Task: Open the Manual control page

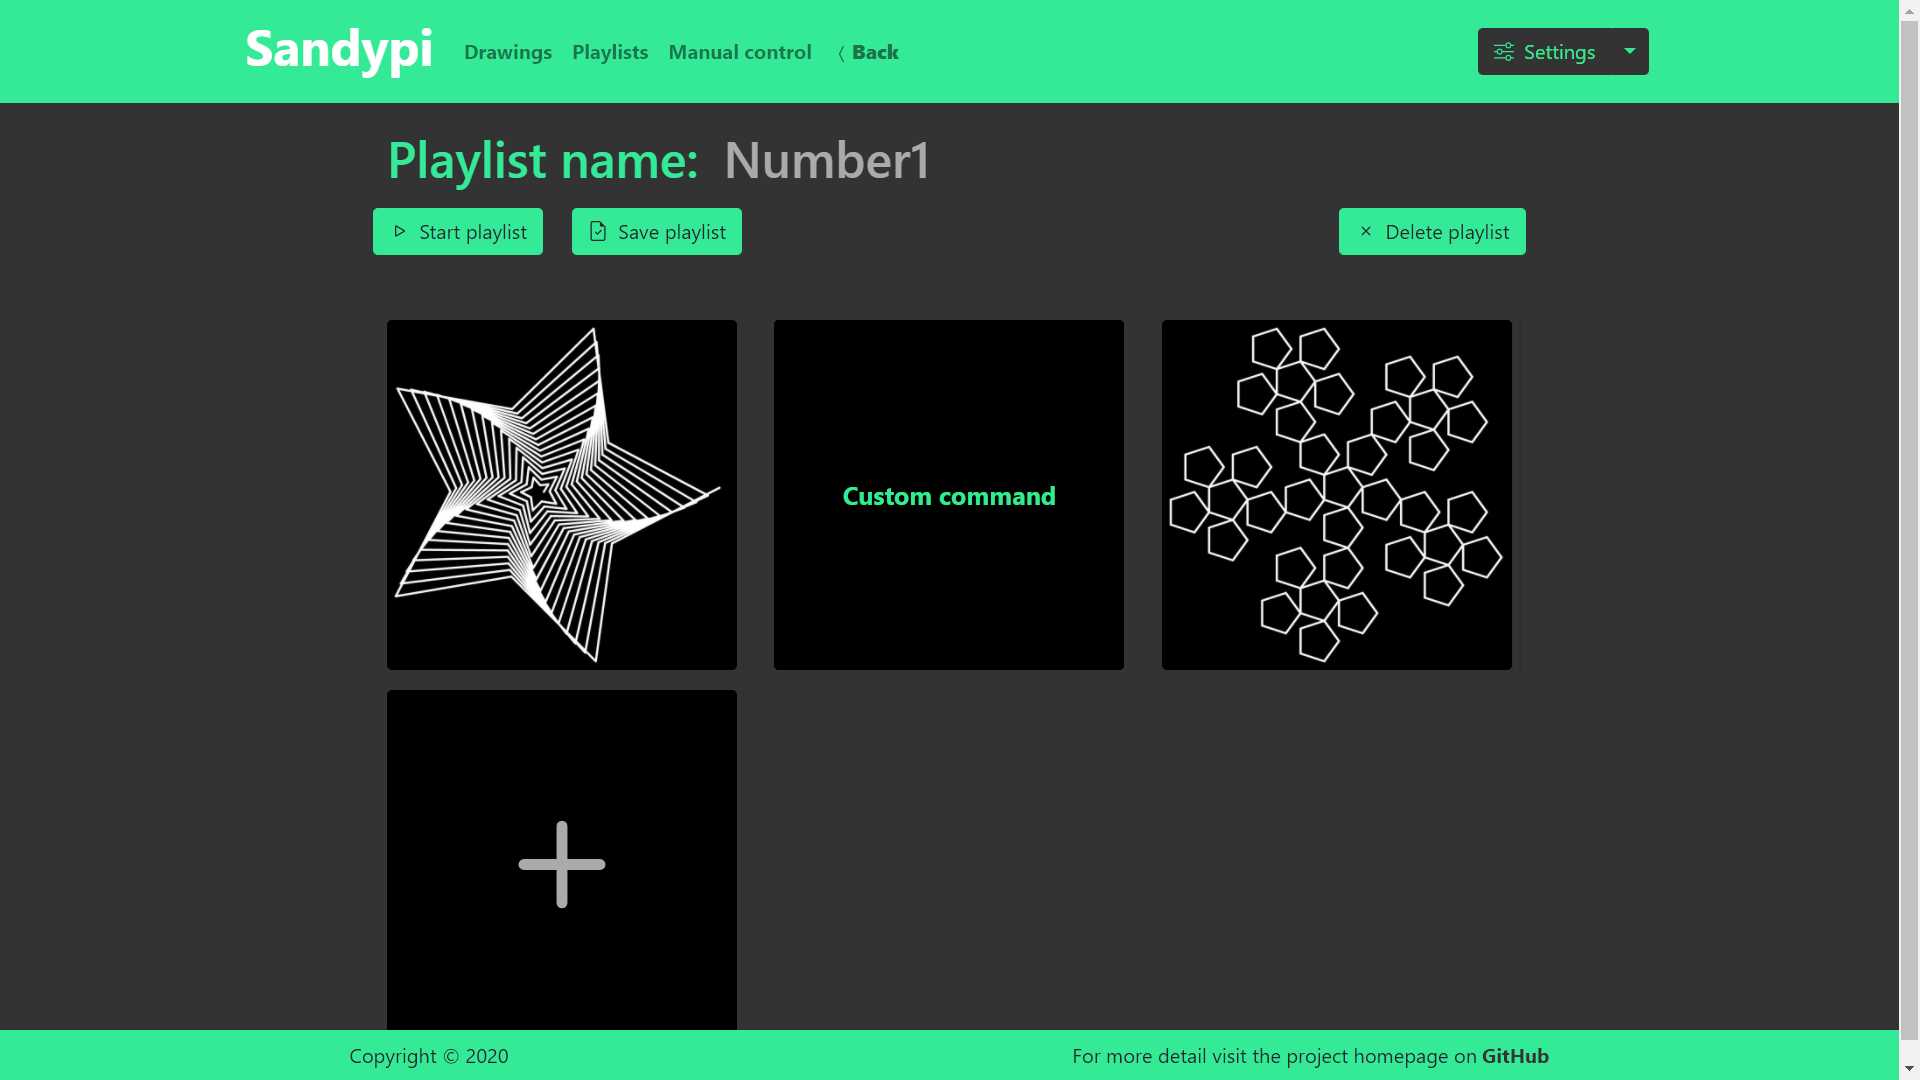Action: [x=740, y=52]
